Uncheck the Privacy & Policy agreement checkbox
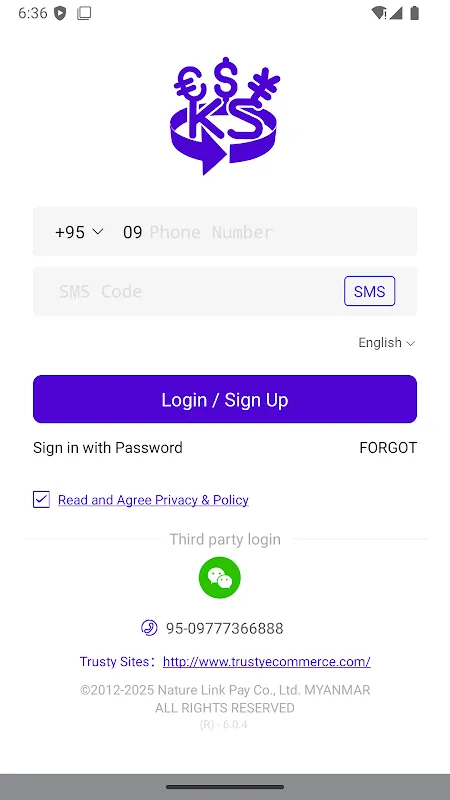 [x=41, y=499]
